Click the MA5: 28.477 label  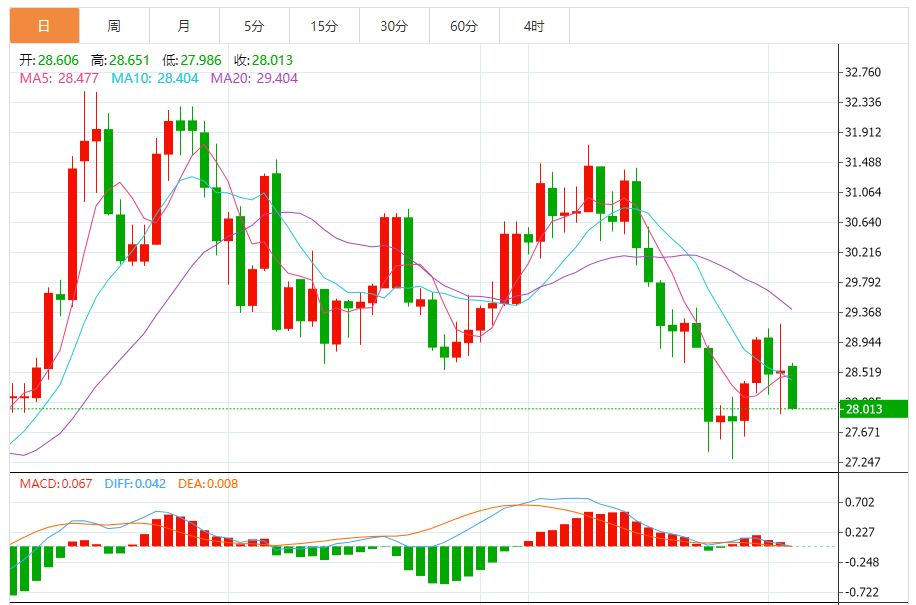click(x=59, y=78)
